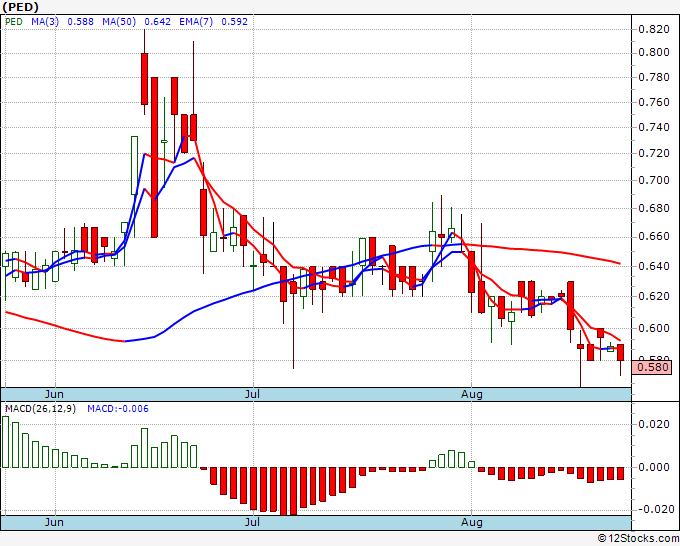Click the -0.020 MACD axis label
This screenshot has width=680, height=546.
pyautogui.click(x=652, y=508)
